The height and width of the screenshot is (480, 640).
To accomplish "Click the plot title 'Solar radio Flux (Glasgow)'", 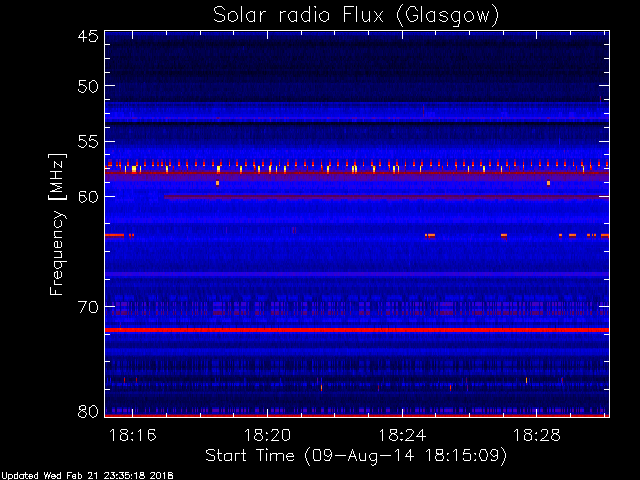I will click(x=356, y=16).
